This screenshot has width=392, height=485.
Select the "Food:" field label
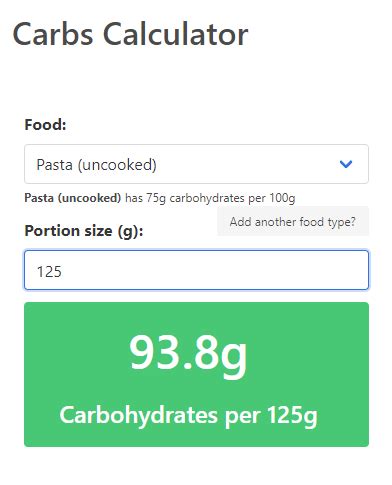[x=45, y=125]
